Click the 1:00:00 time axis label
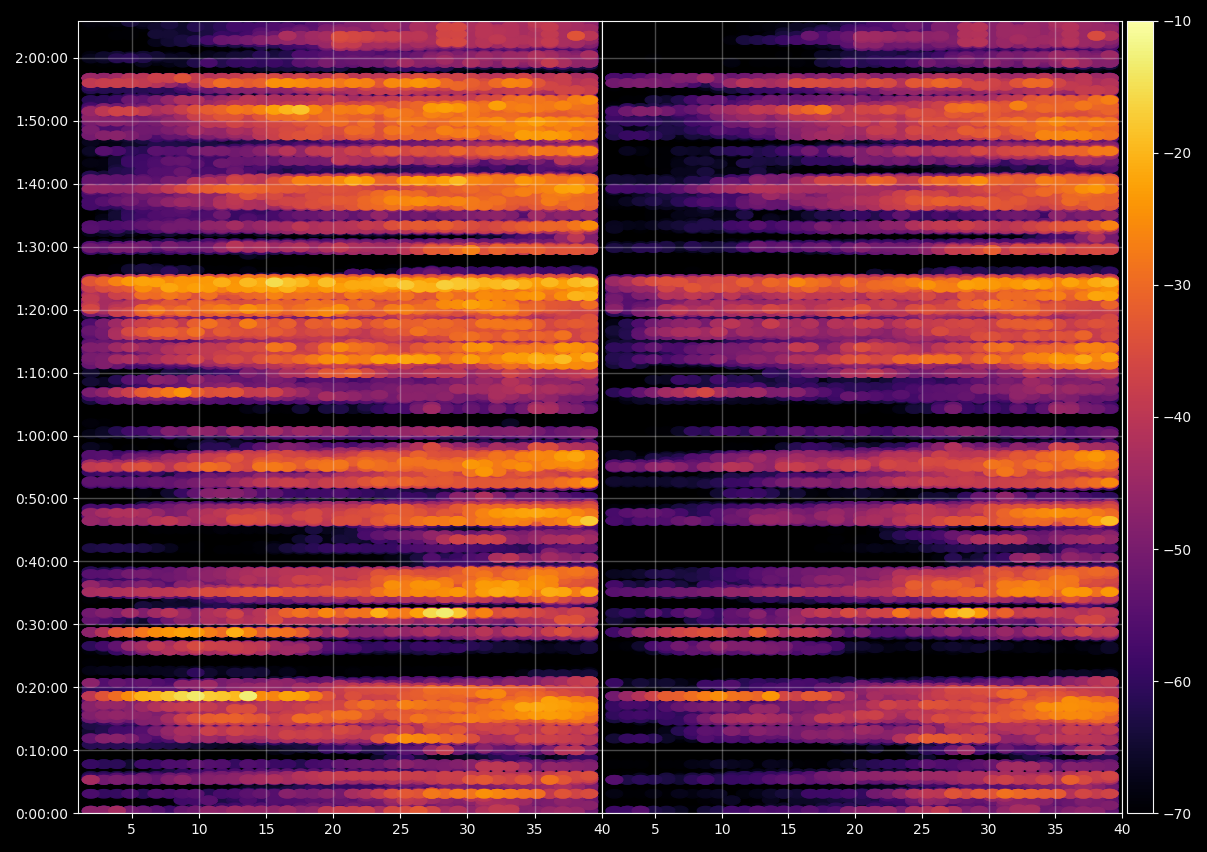The height and width of the screenshot is (852, 1207). tap(41, 436)
